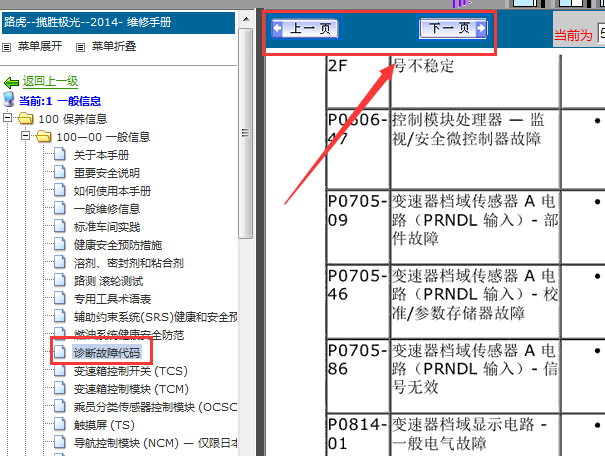605x456 pixels.
Task: Open the 标准车间实践 document
Action: (107, 227)
